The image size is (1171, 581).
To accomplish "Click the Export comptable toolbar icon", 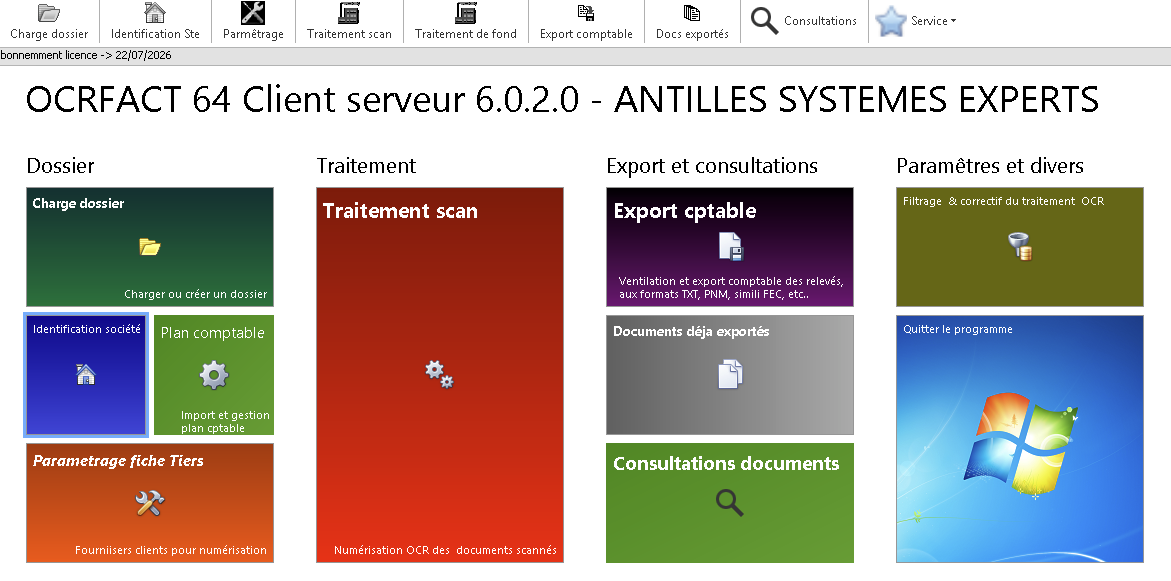I will pos(586,14).
